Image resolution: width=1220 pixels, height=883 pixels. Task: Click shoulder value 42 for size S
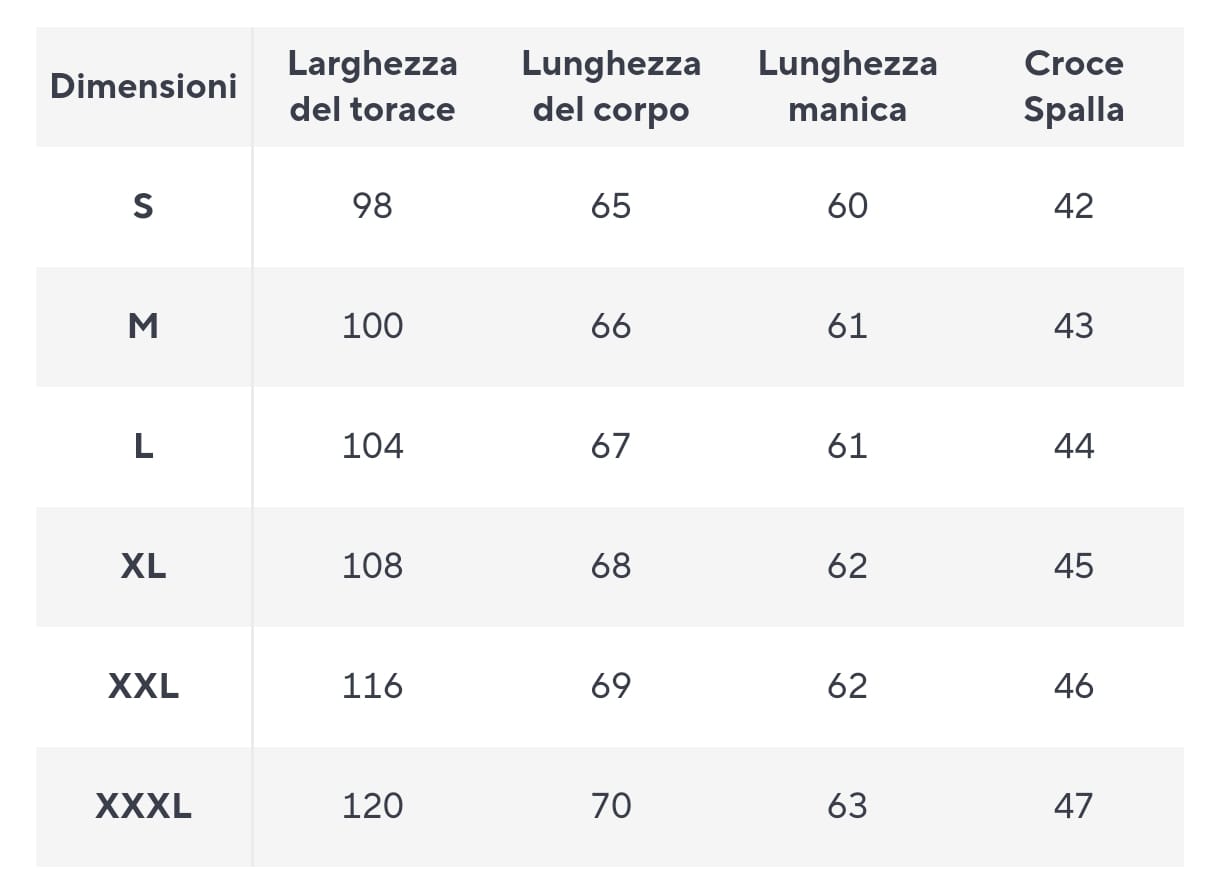tap(1073, 206)
